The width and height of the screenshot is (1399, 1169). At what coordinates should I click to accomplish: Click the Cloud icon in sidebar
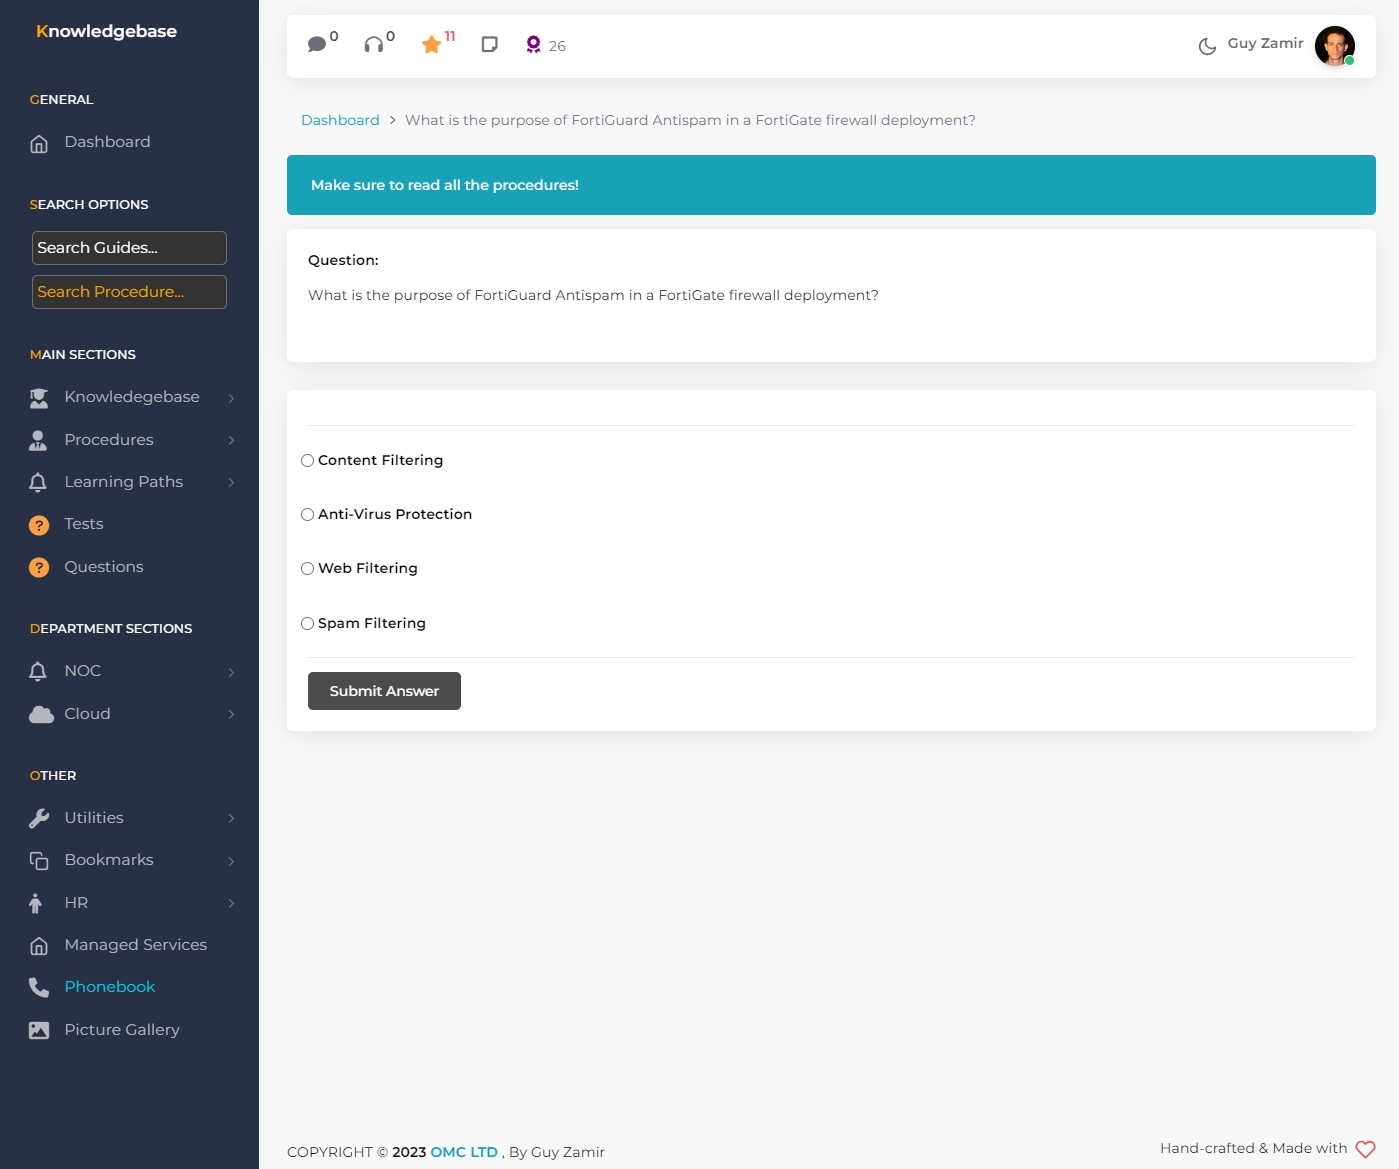pyautogui.click(x=41, y=714)
